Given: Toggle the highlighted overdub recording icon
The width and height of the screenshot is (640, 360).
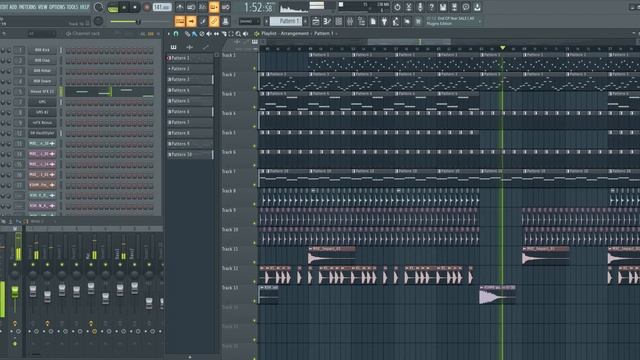Looking at the screenshot, I should coord(214,7).
